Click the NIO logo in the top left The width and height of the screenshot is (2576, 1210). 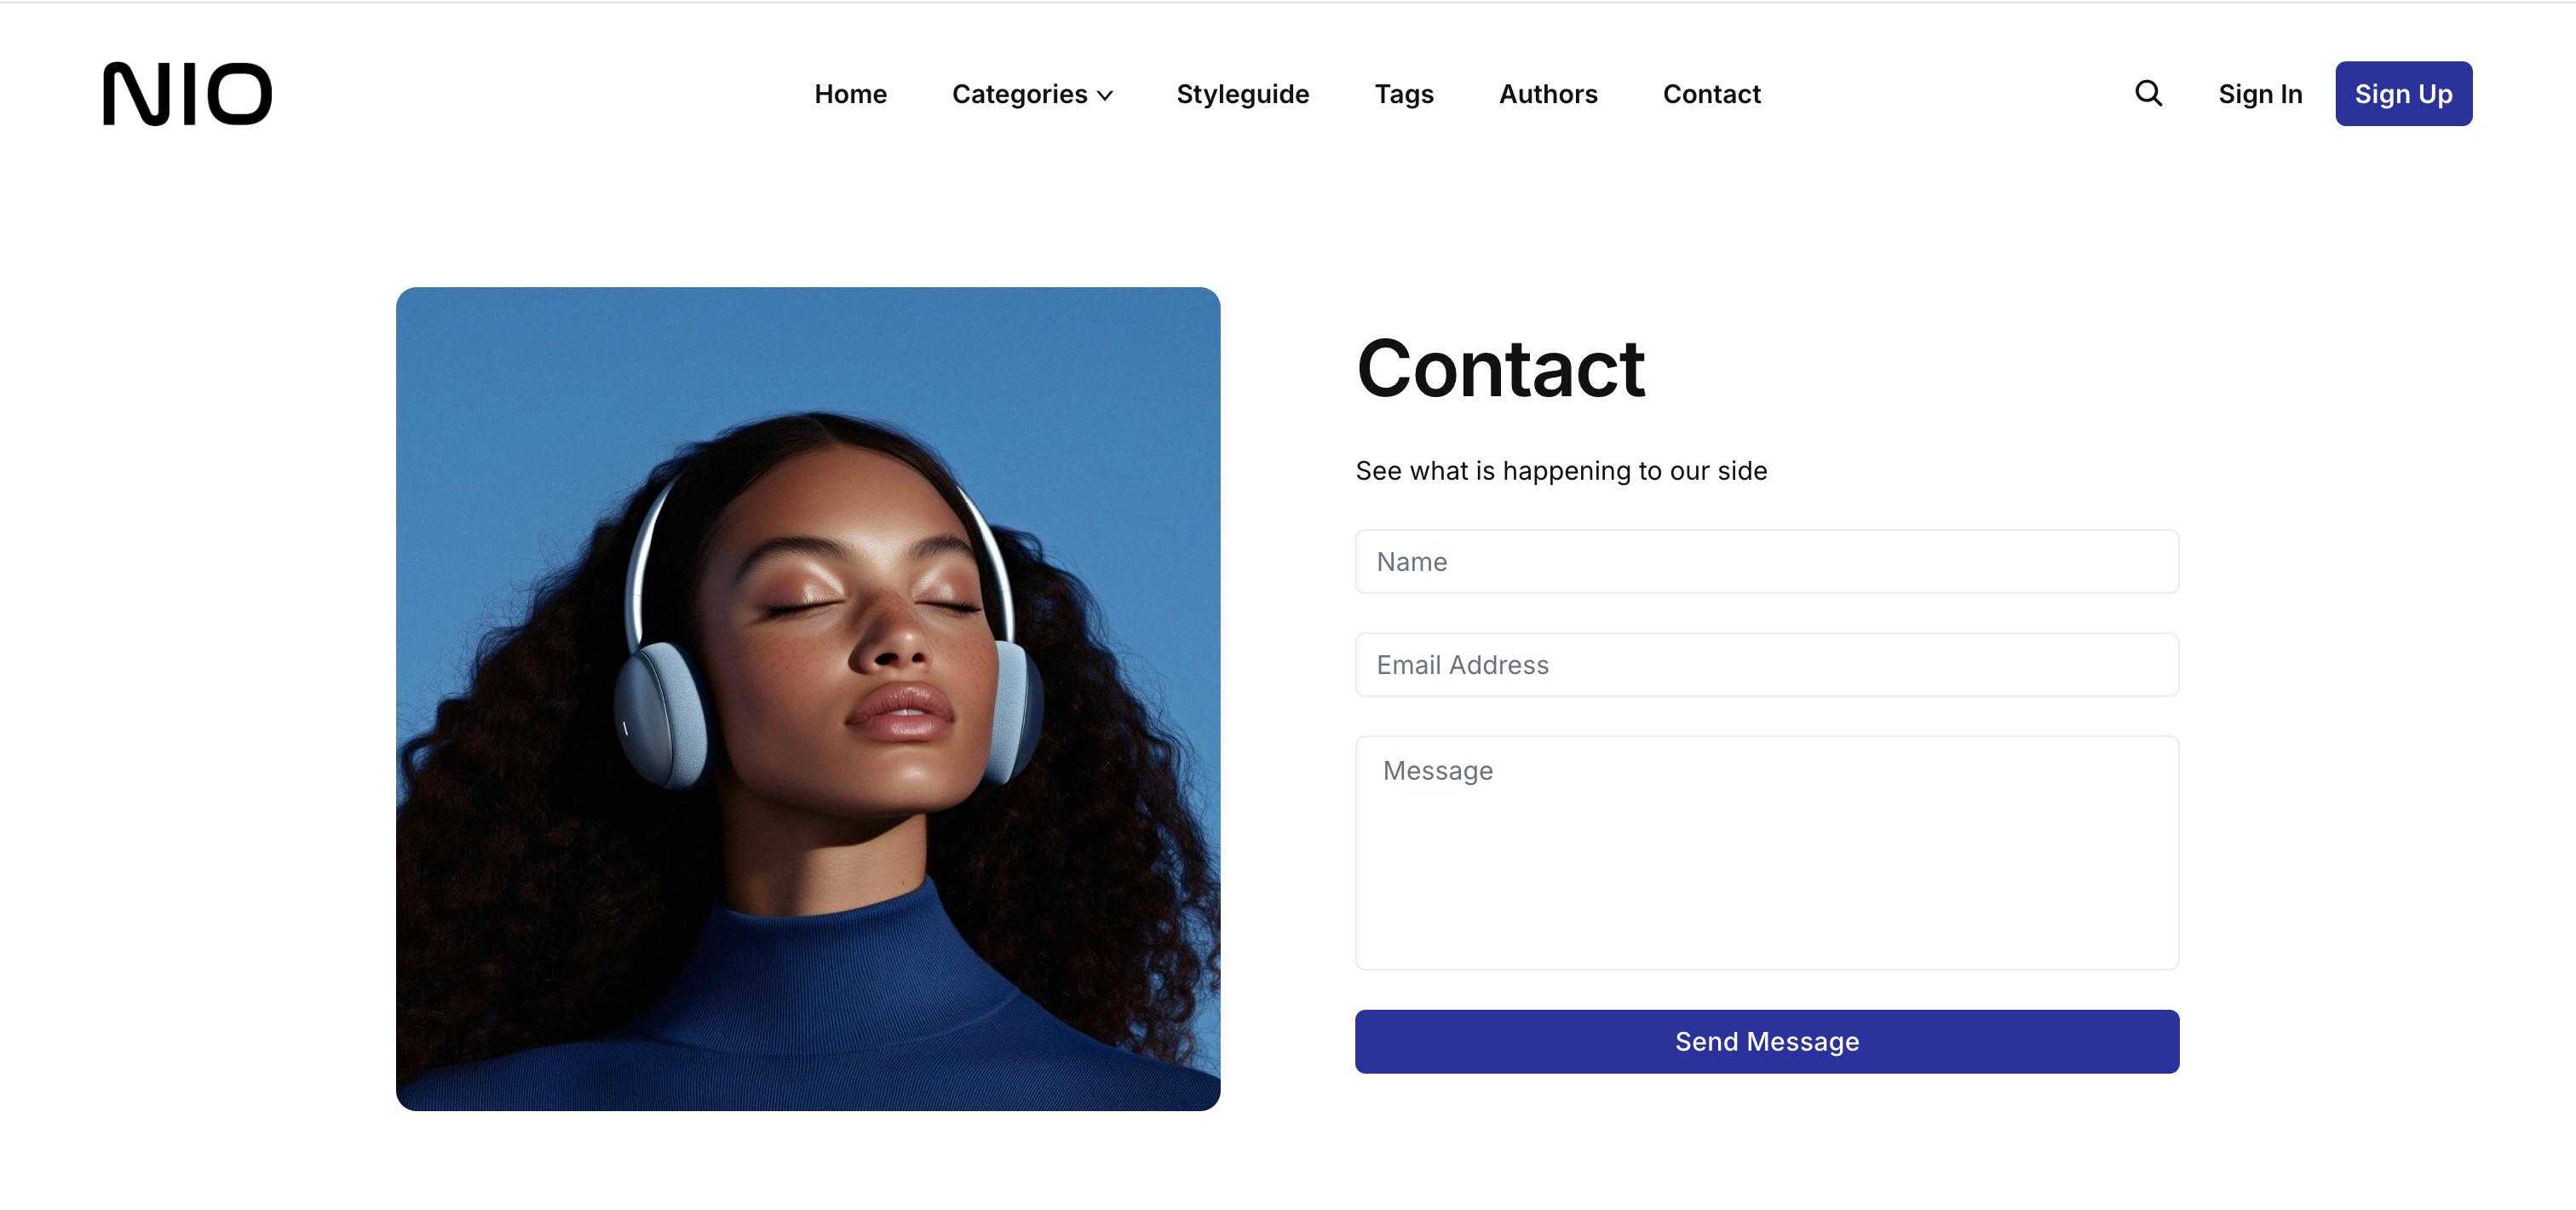(187, 94)
